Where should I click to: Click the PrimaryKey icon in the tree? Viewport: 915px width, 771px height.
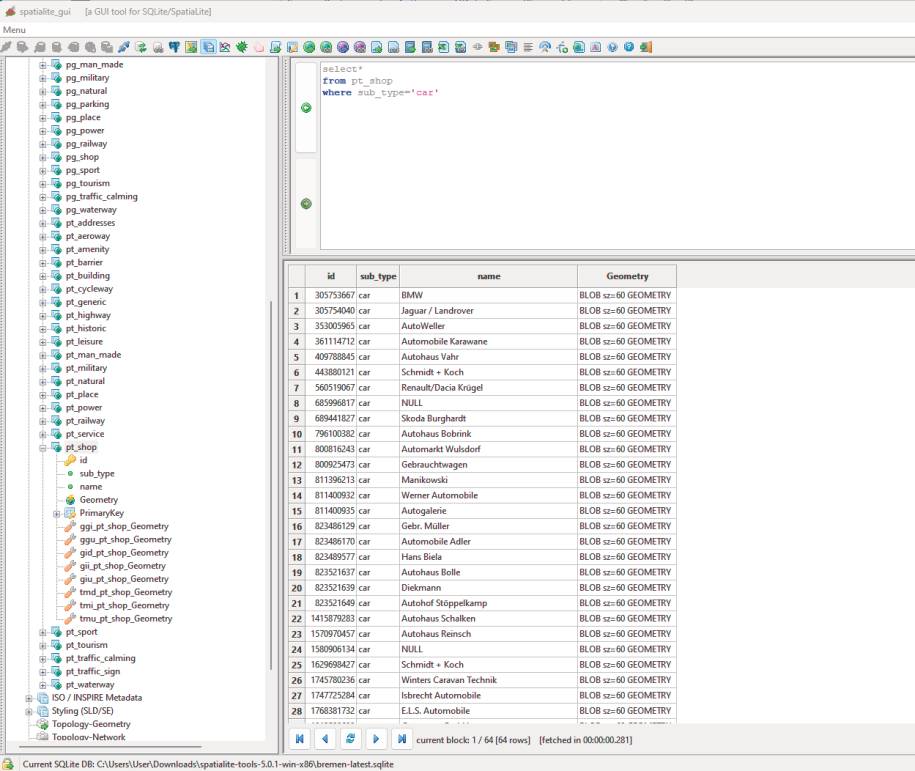click(x=71, y=513)
